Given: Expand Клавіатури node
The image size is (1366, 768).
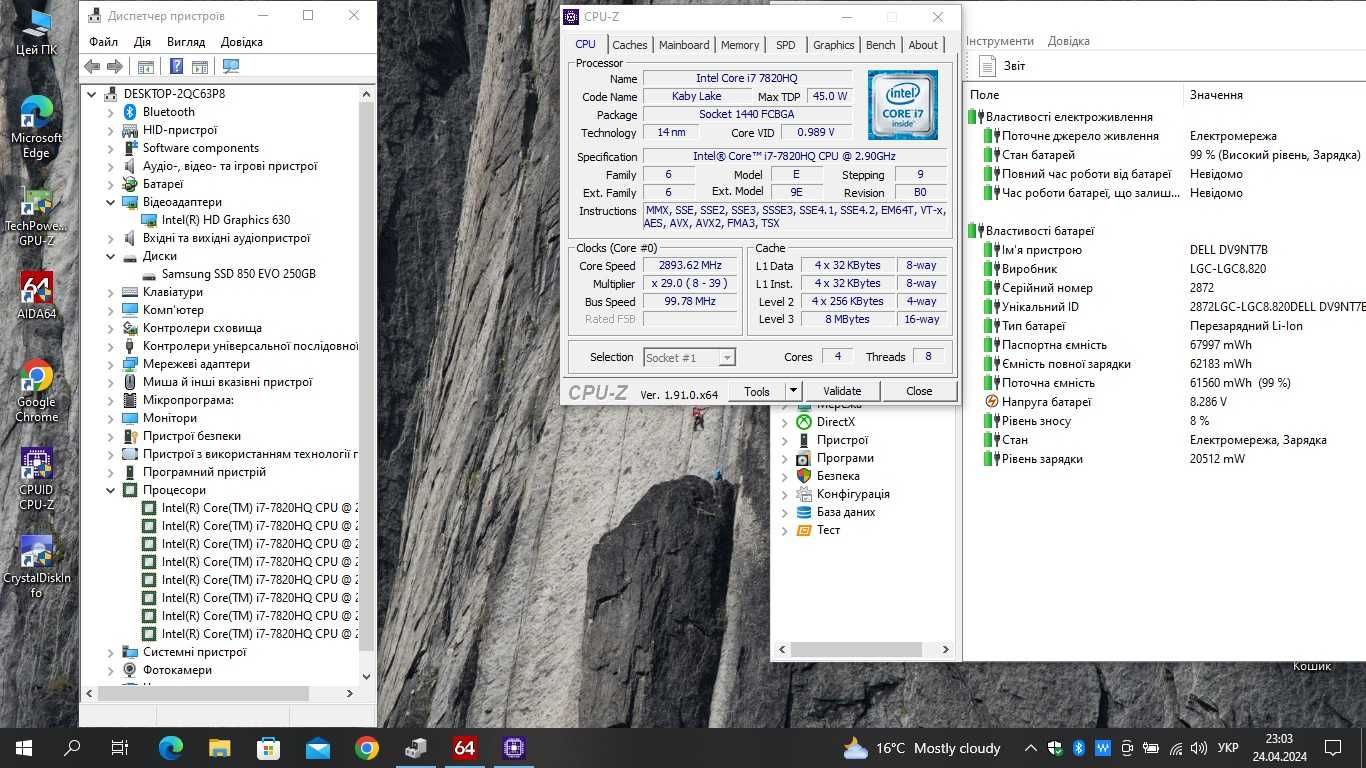Looking at the screenshot, I should point(111,292).
